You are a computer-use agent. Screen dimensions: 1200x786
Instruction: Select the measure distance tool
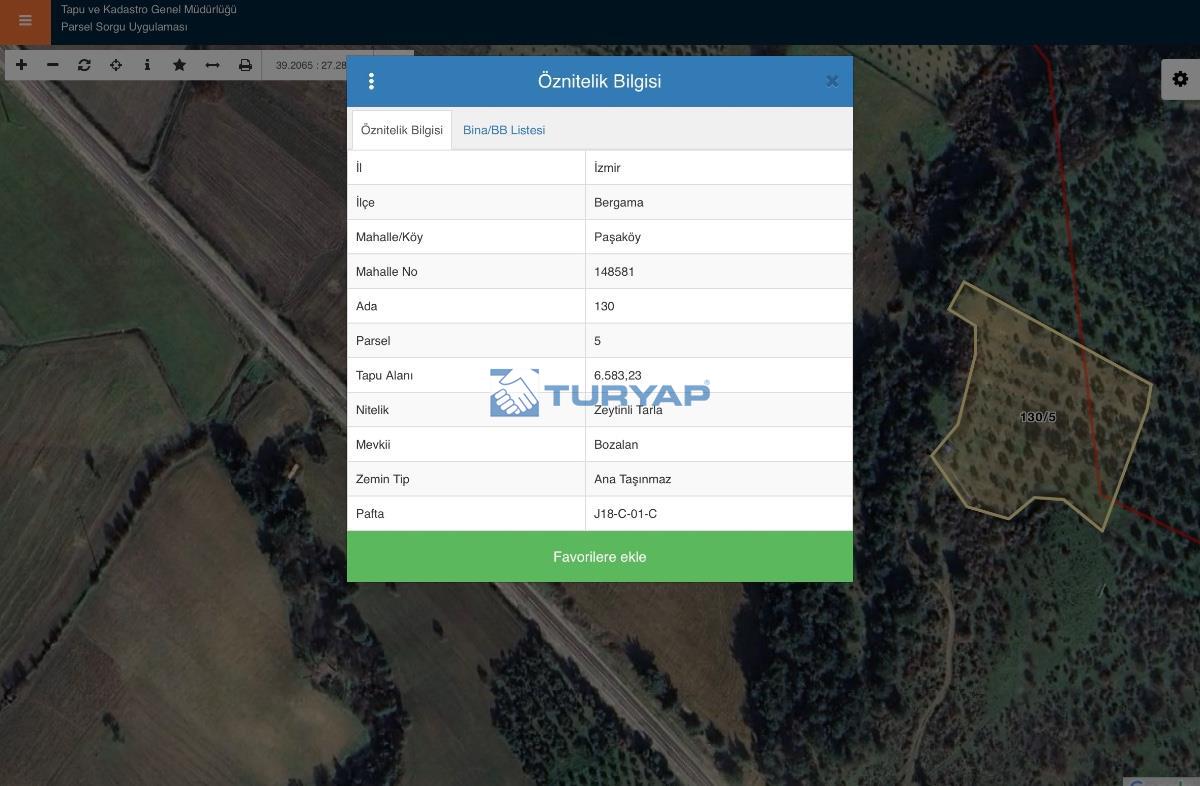tap(212, 65)
